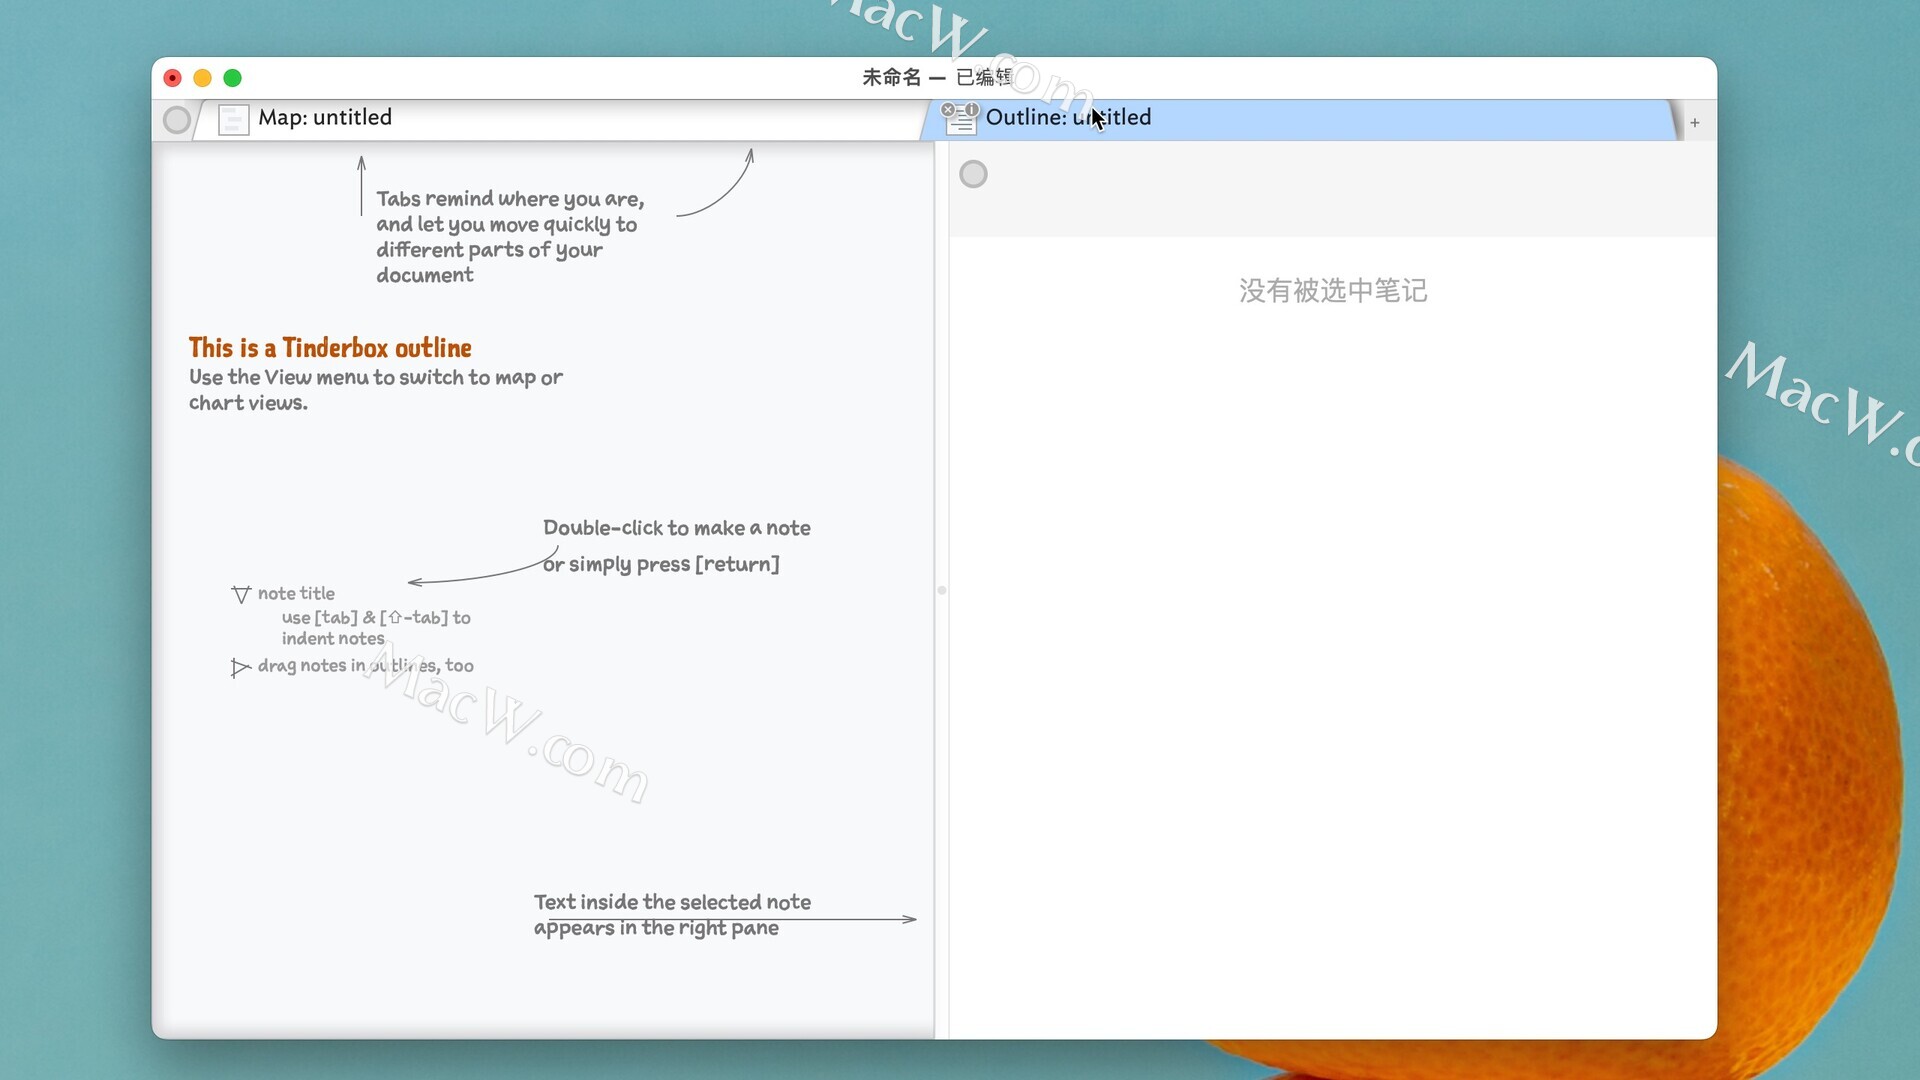Select the Outline: untitled tab

click(1300, 119)
